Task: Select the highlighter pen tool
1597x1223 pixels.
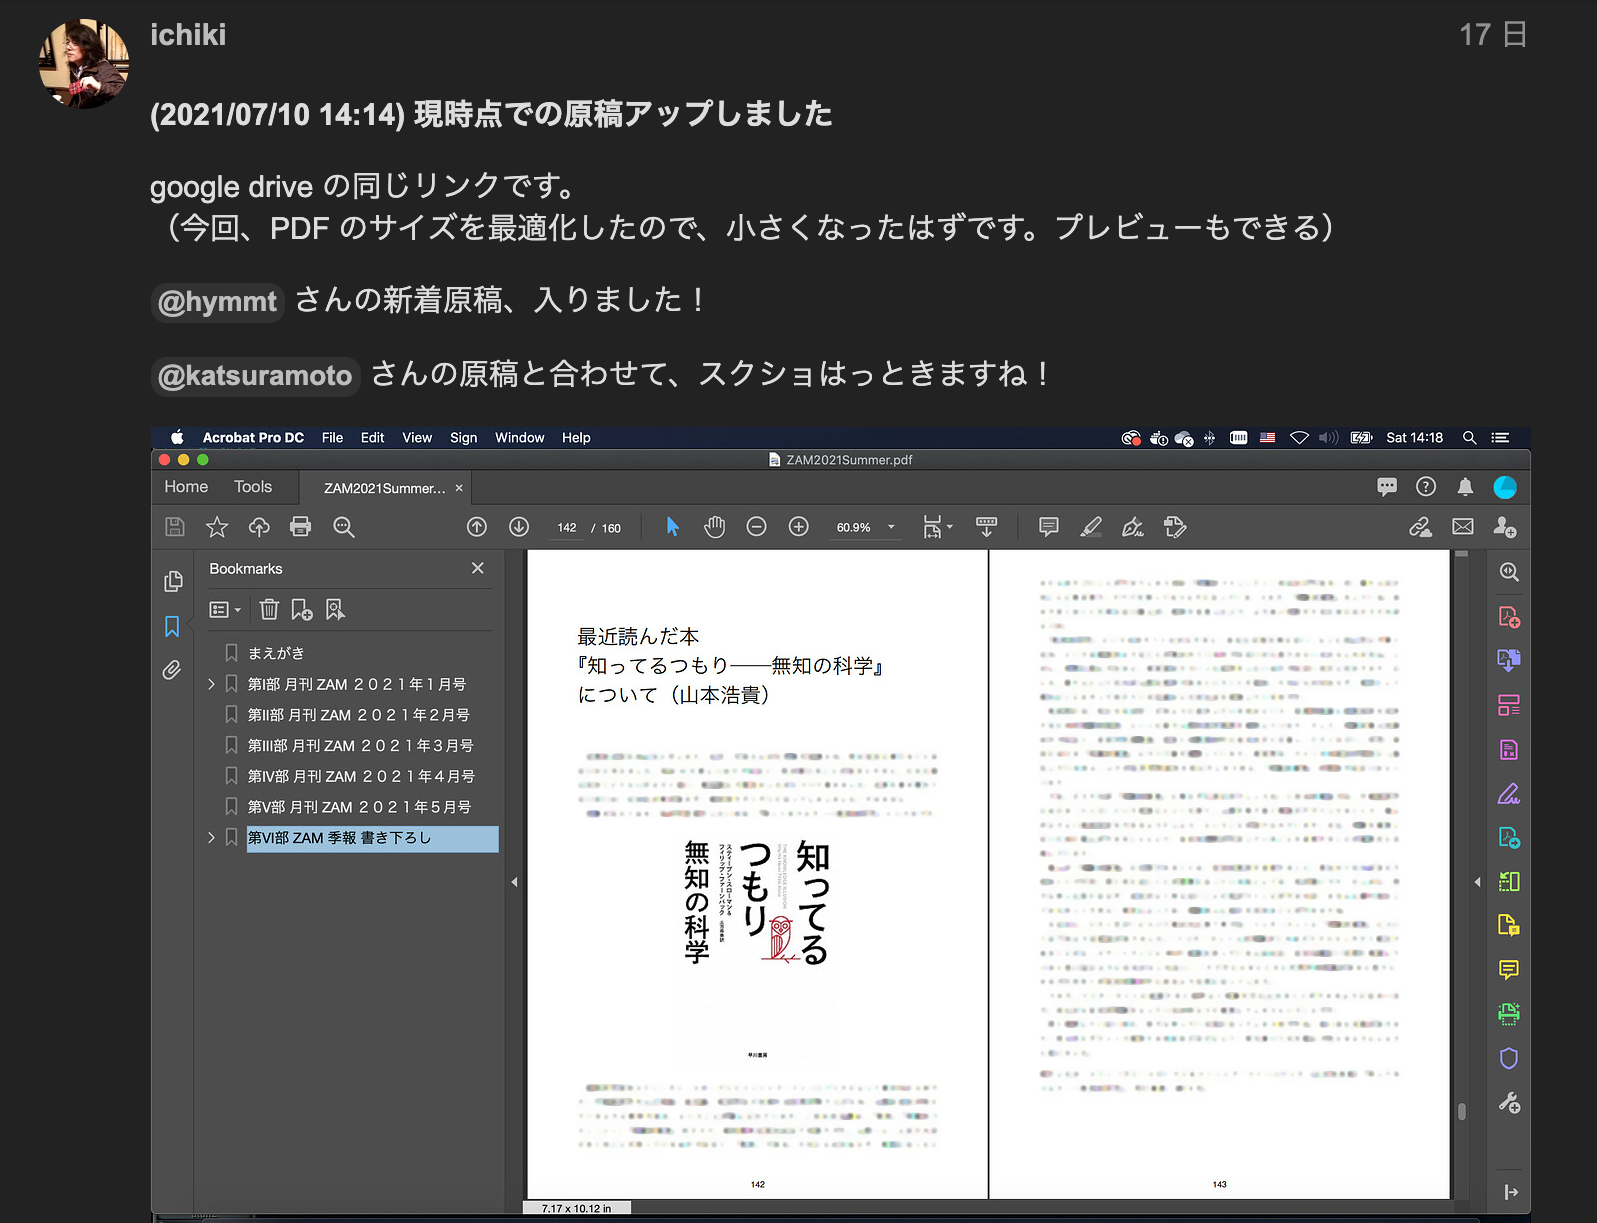Action: (1091, 527)
